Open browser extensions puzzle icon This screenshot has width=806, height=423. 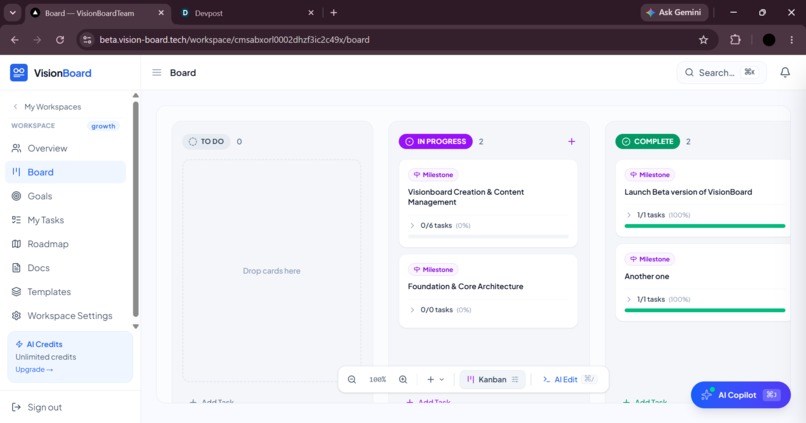pos(736,40)
